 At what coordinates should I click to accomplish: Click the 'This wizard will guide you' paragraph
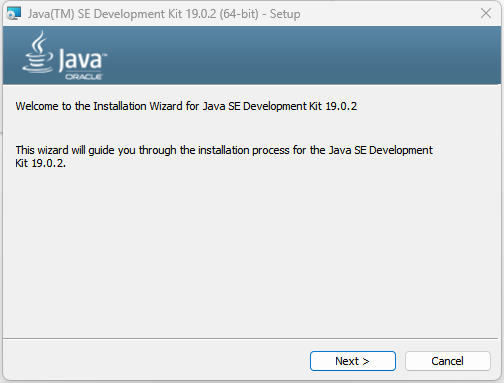tap(224, 156)
